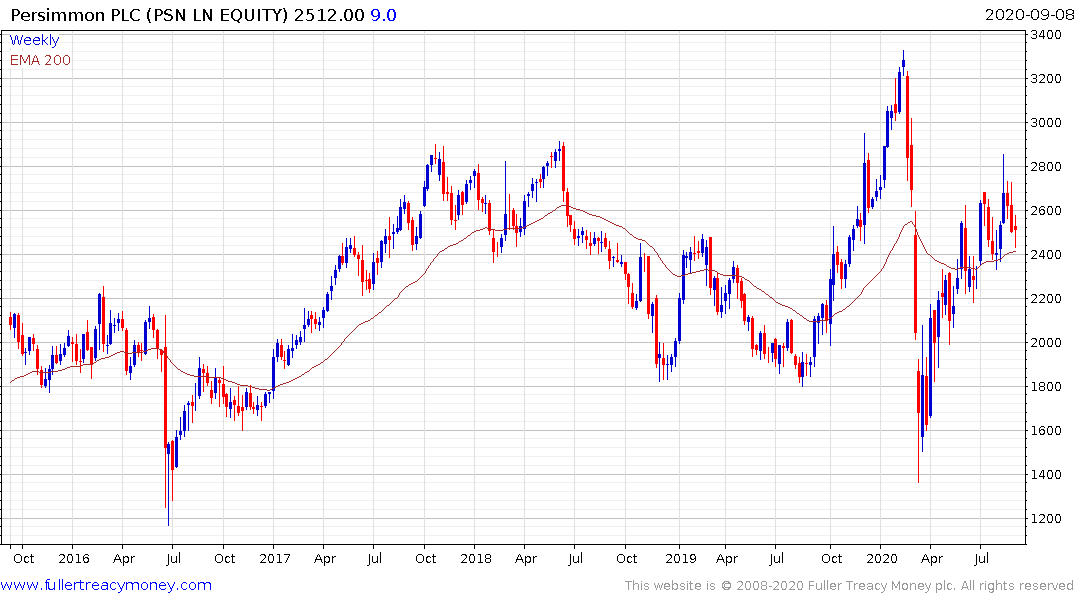The height and width of the screenshot is (600, 1075).
Task: Open the www.fullertreacymoney.com link
Action: [x=106, y=585]
